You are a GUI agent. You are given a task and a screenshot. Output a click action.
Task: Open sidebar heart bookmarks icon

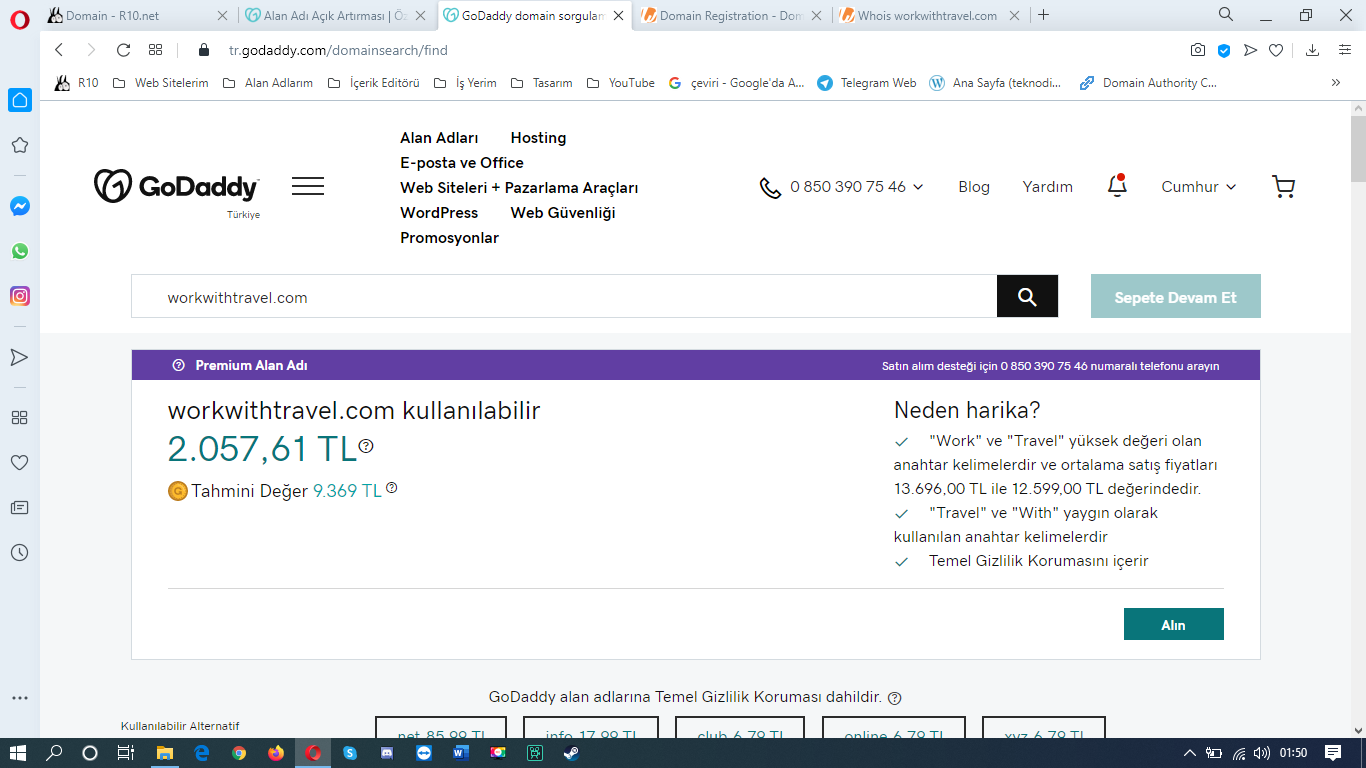pos(20,463)
